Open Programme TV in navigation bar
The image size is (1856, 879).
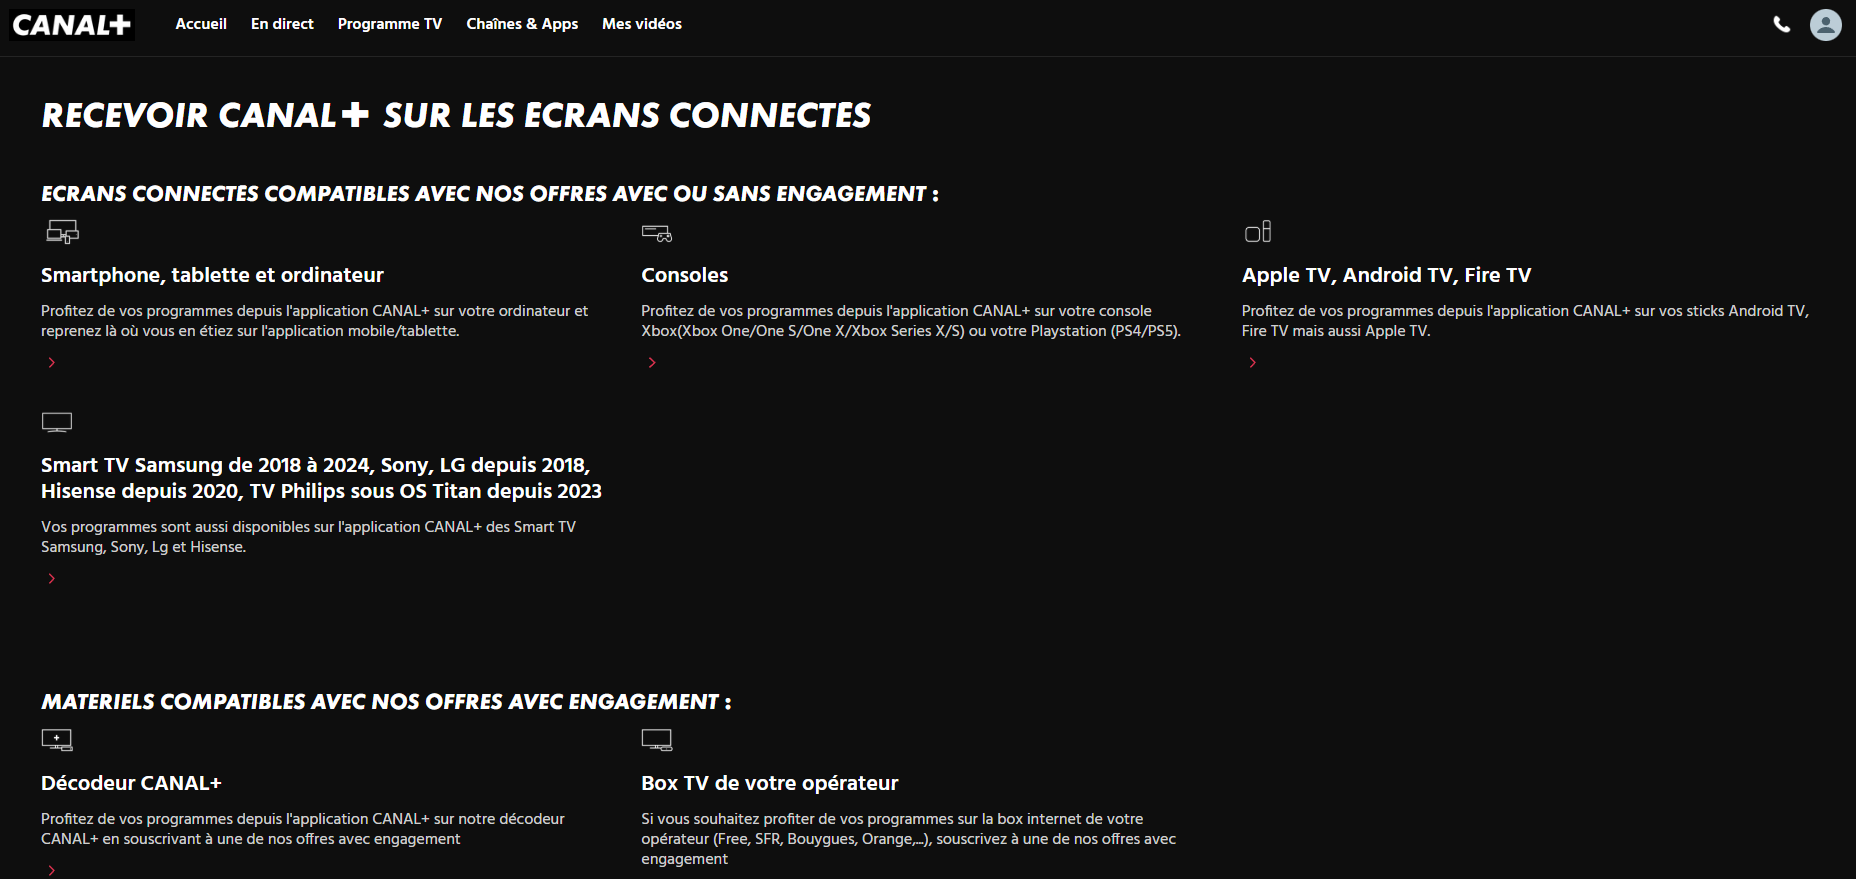pyautogui.click(x=390, y=24)
